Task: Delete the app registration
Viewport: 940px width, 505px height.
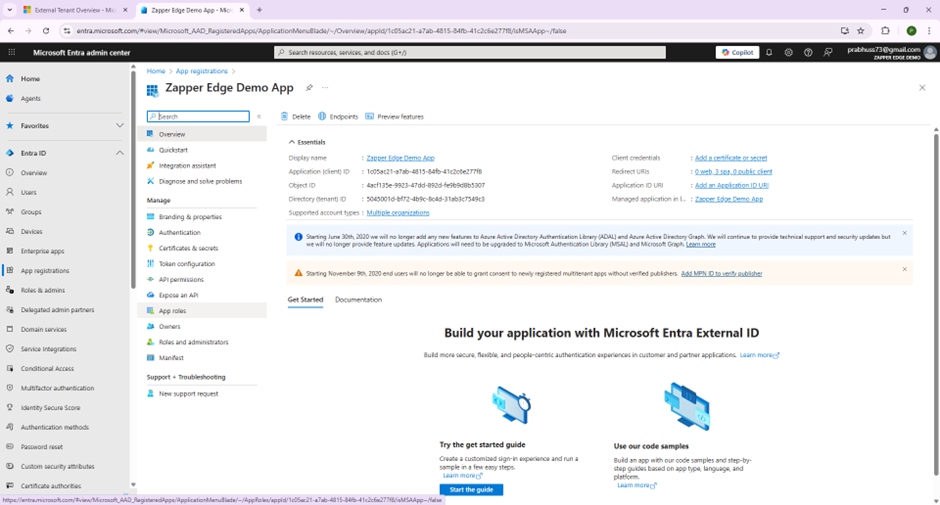Action: click(x=296, y=116)
